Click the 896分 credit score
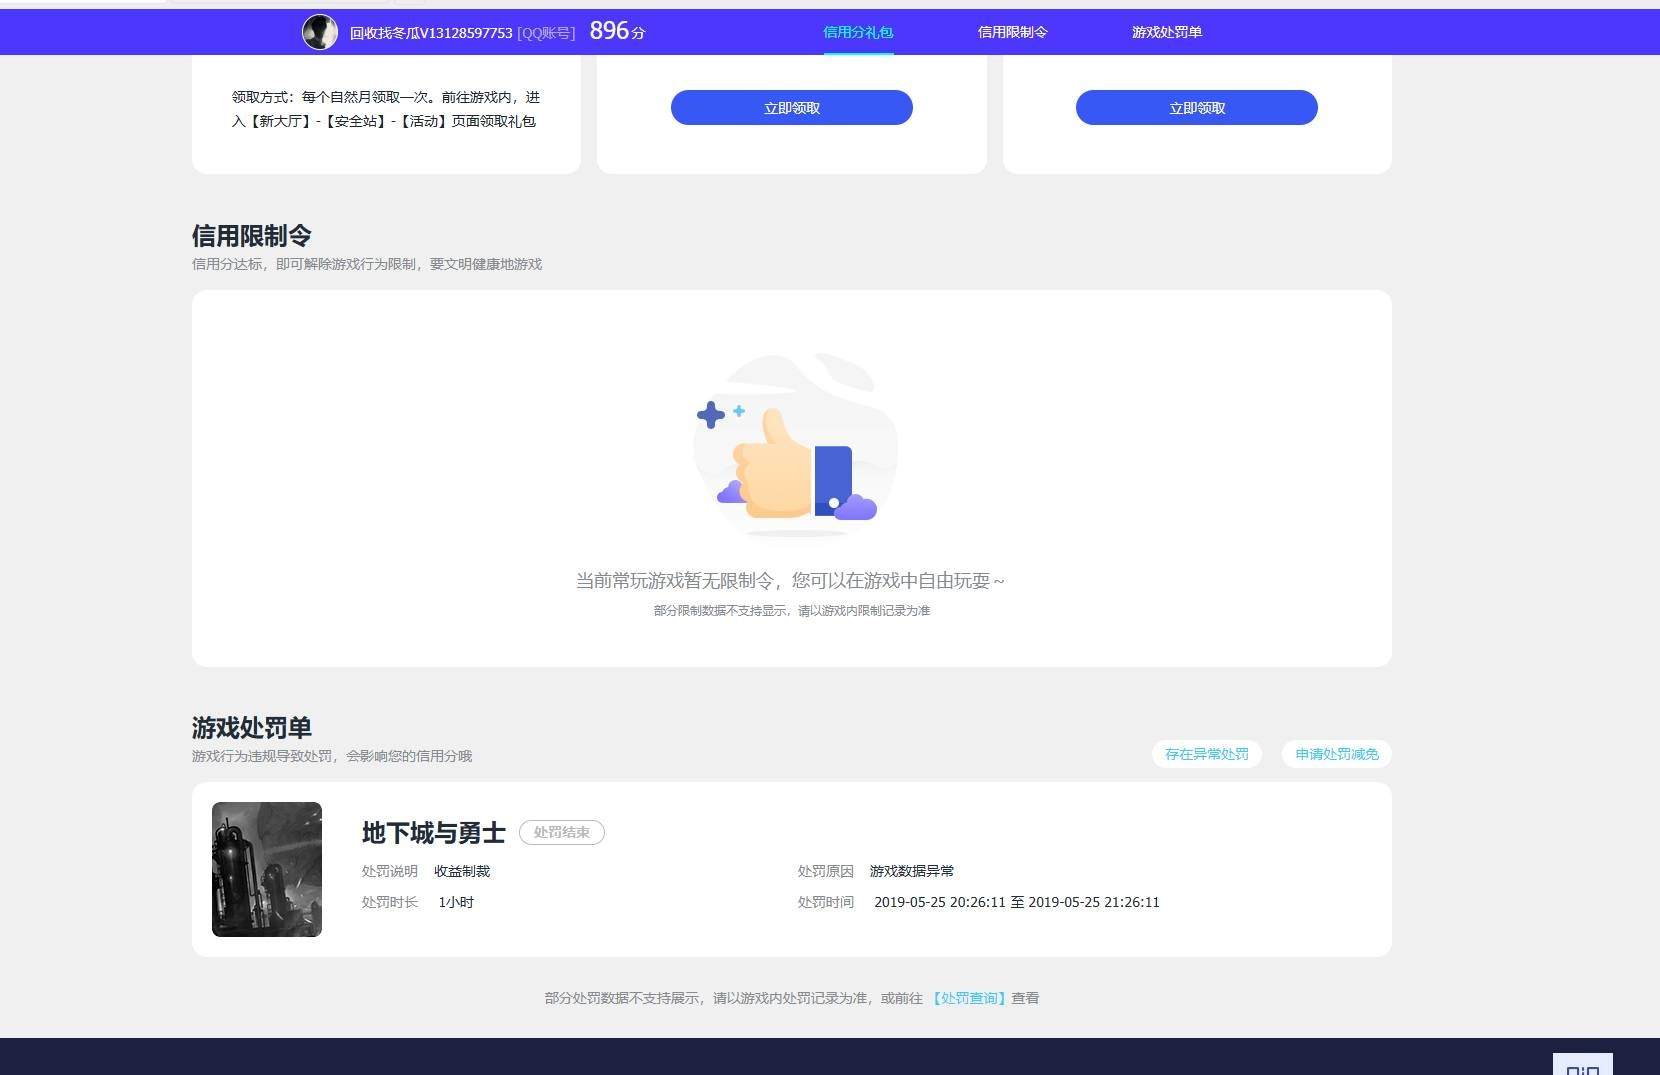This screenshot has height=1075, width=1660. tap(617, 31)
